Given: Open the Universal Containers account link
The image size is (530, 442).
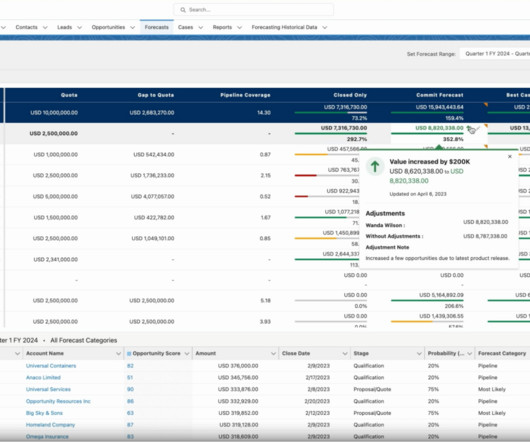Looking at the screenshot, I should [x=51, y=366].
